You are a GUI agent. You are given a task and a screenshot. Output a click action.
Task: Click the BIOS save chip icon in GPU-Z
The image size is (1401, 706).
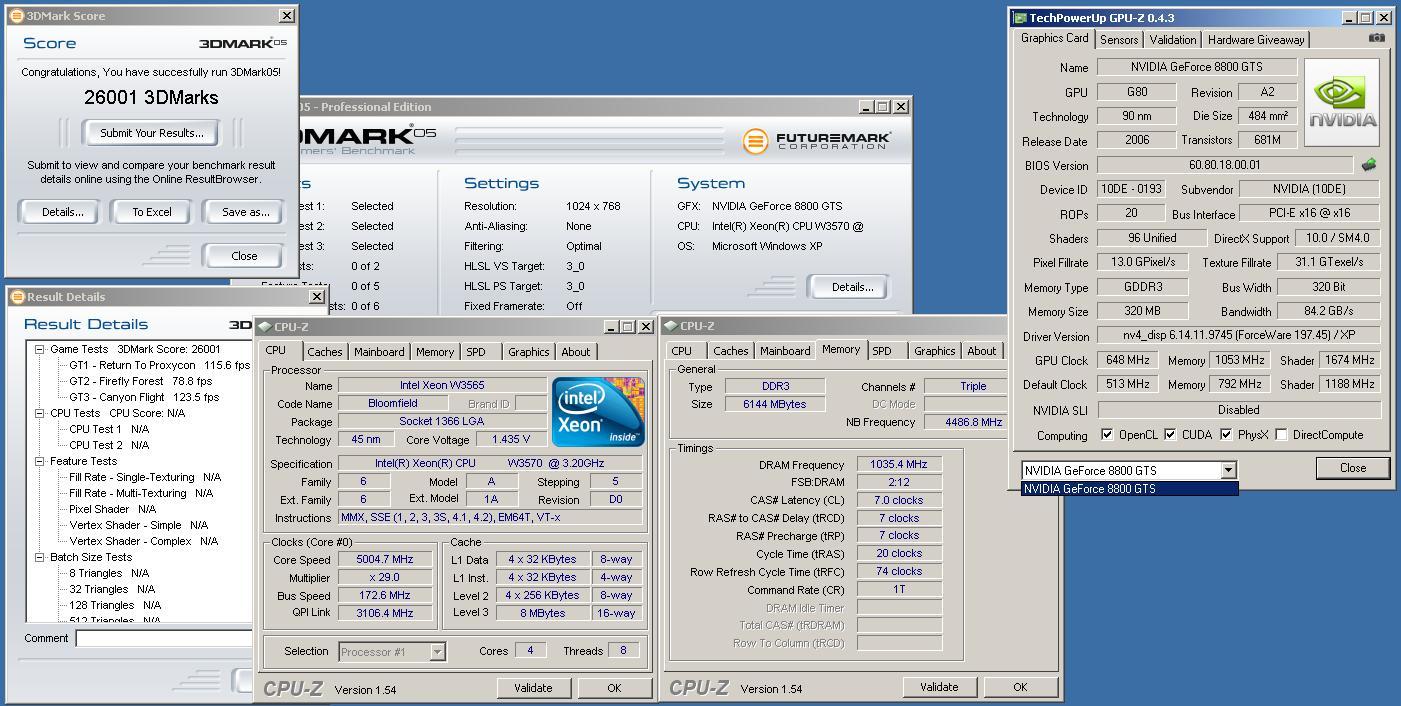(1368, 165)
